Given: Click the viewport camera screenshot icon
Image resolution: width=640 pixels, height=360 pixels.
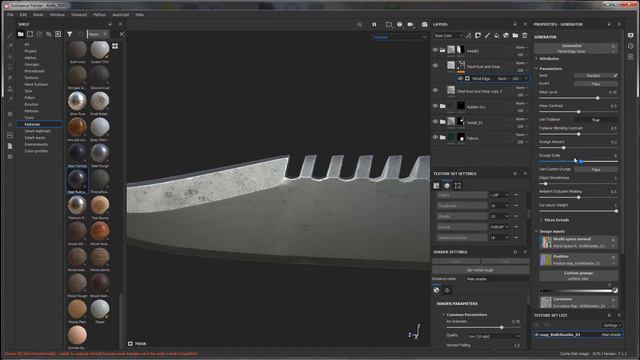Looking at the screenshot, I should 424,24.
